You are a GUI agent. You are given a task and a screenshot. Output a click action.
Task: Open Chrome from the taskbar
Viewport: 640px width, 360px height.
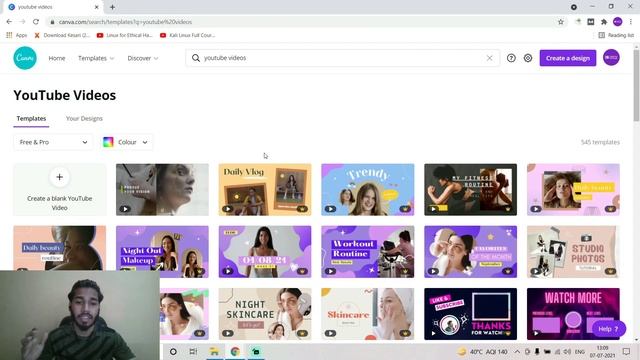(x=235, y=351)
